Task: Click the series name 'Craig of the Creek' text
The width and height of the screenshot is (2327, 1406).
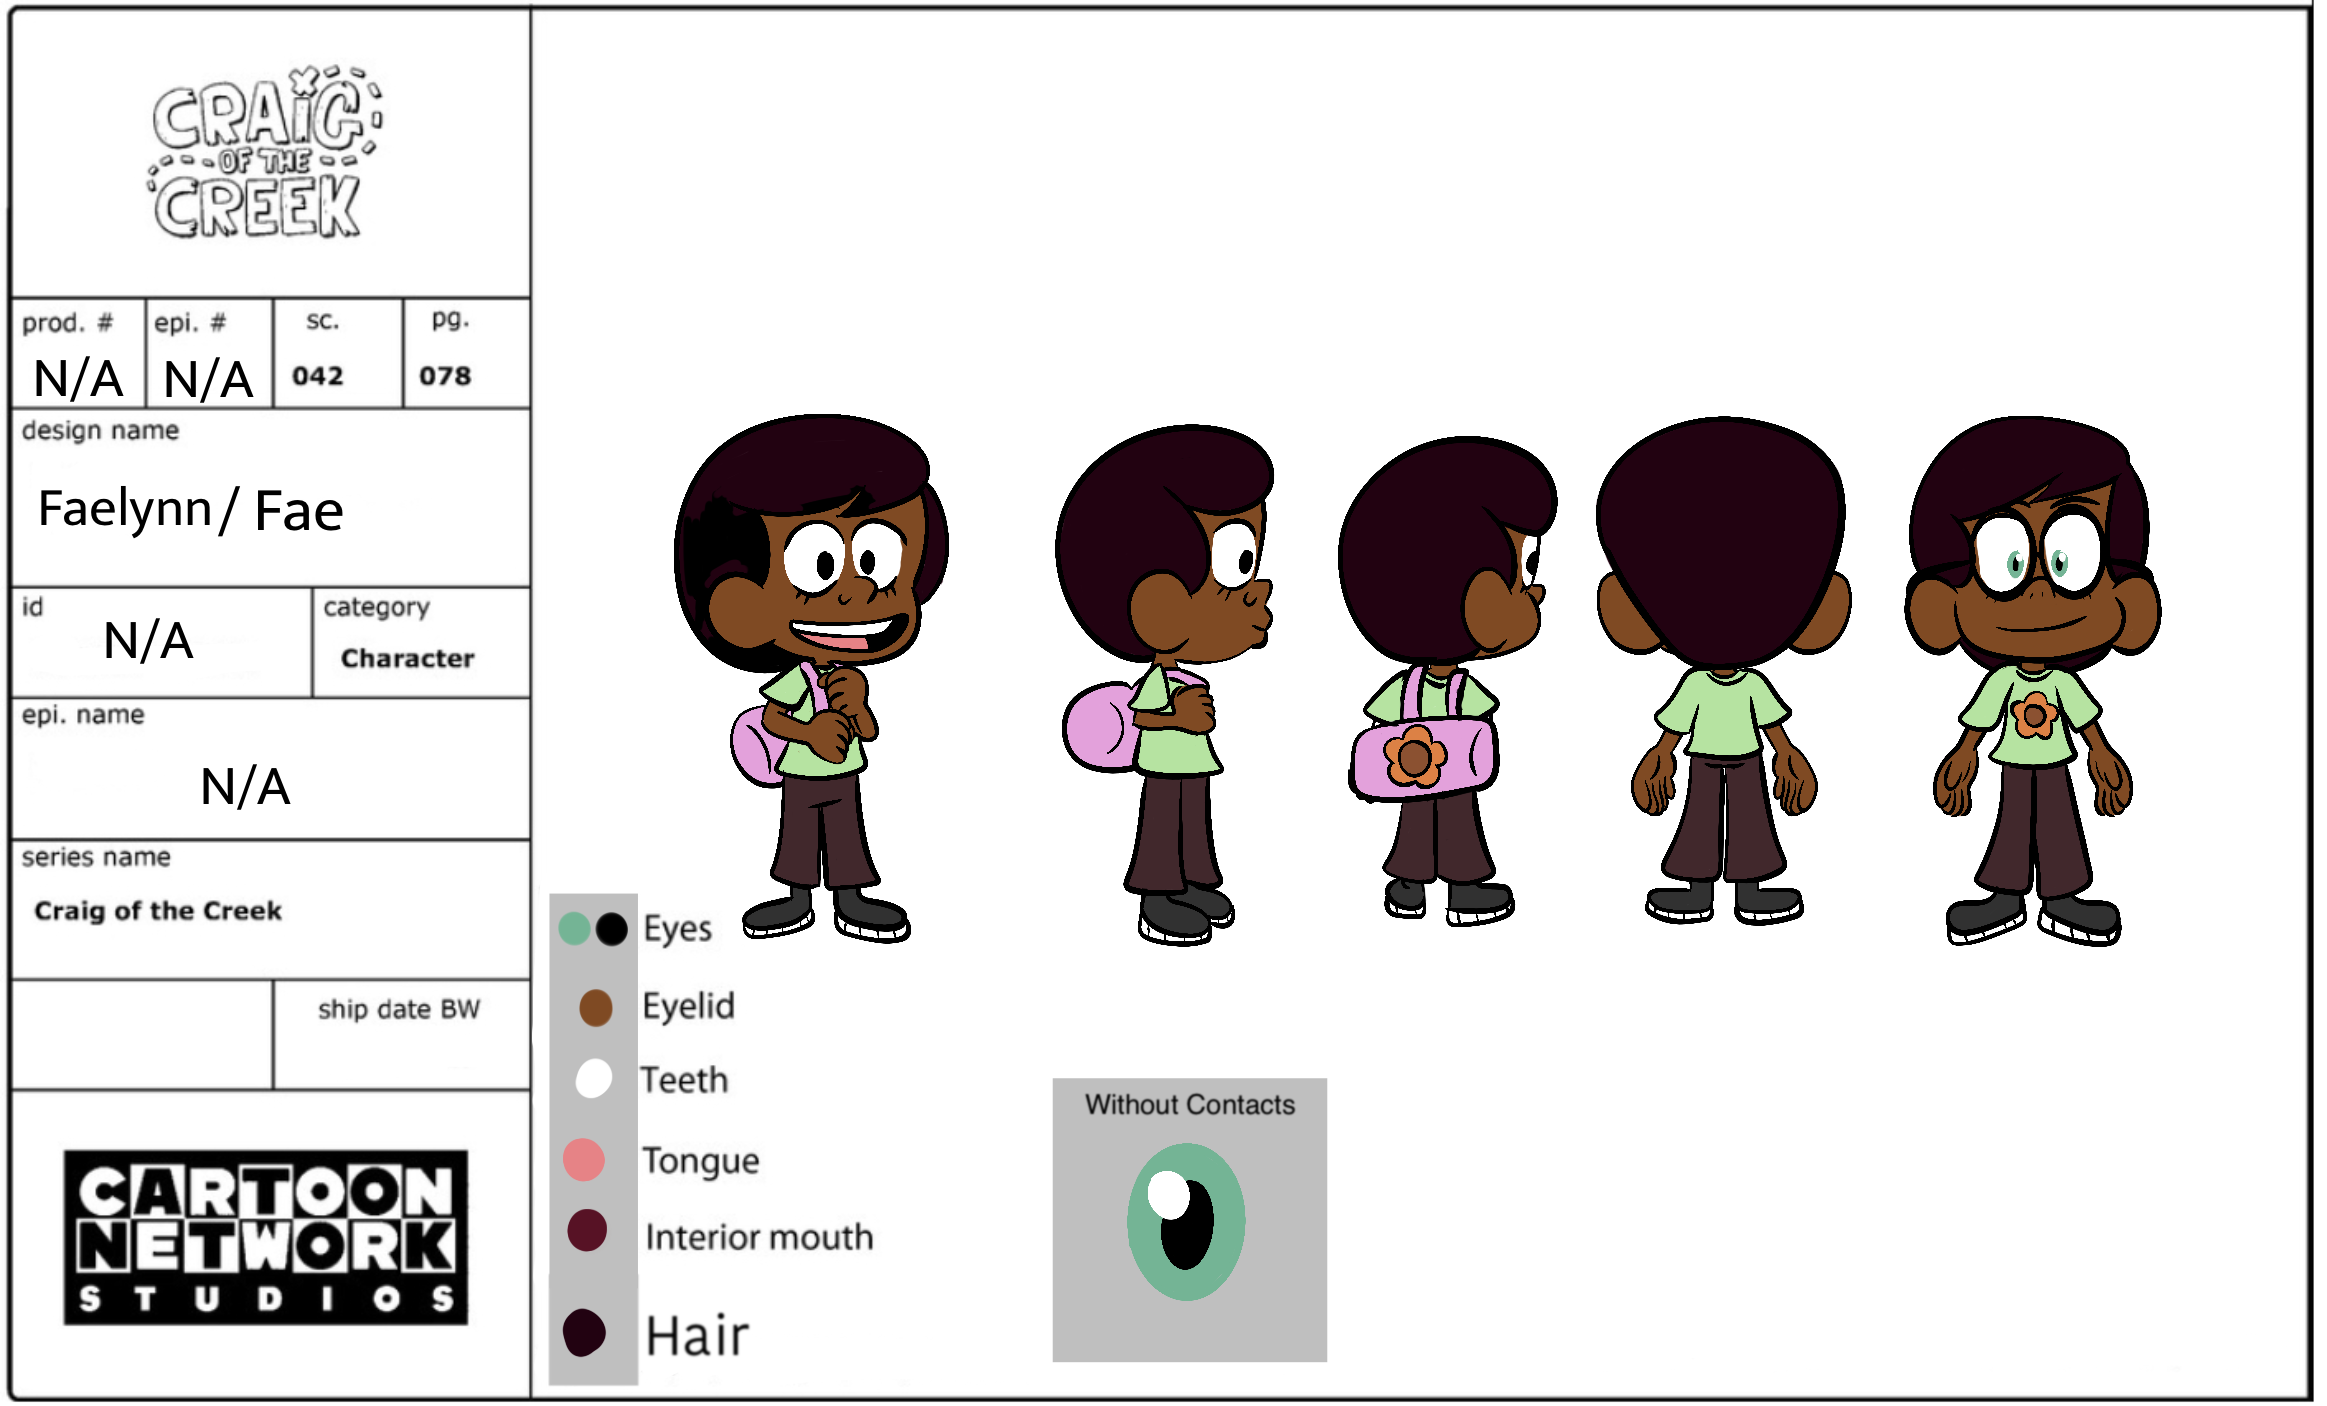Action: [158, 911]
